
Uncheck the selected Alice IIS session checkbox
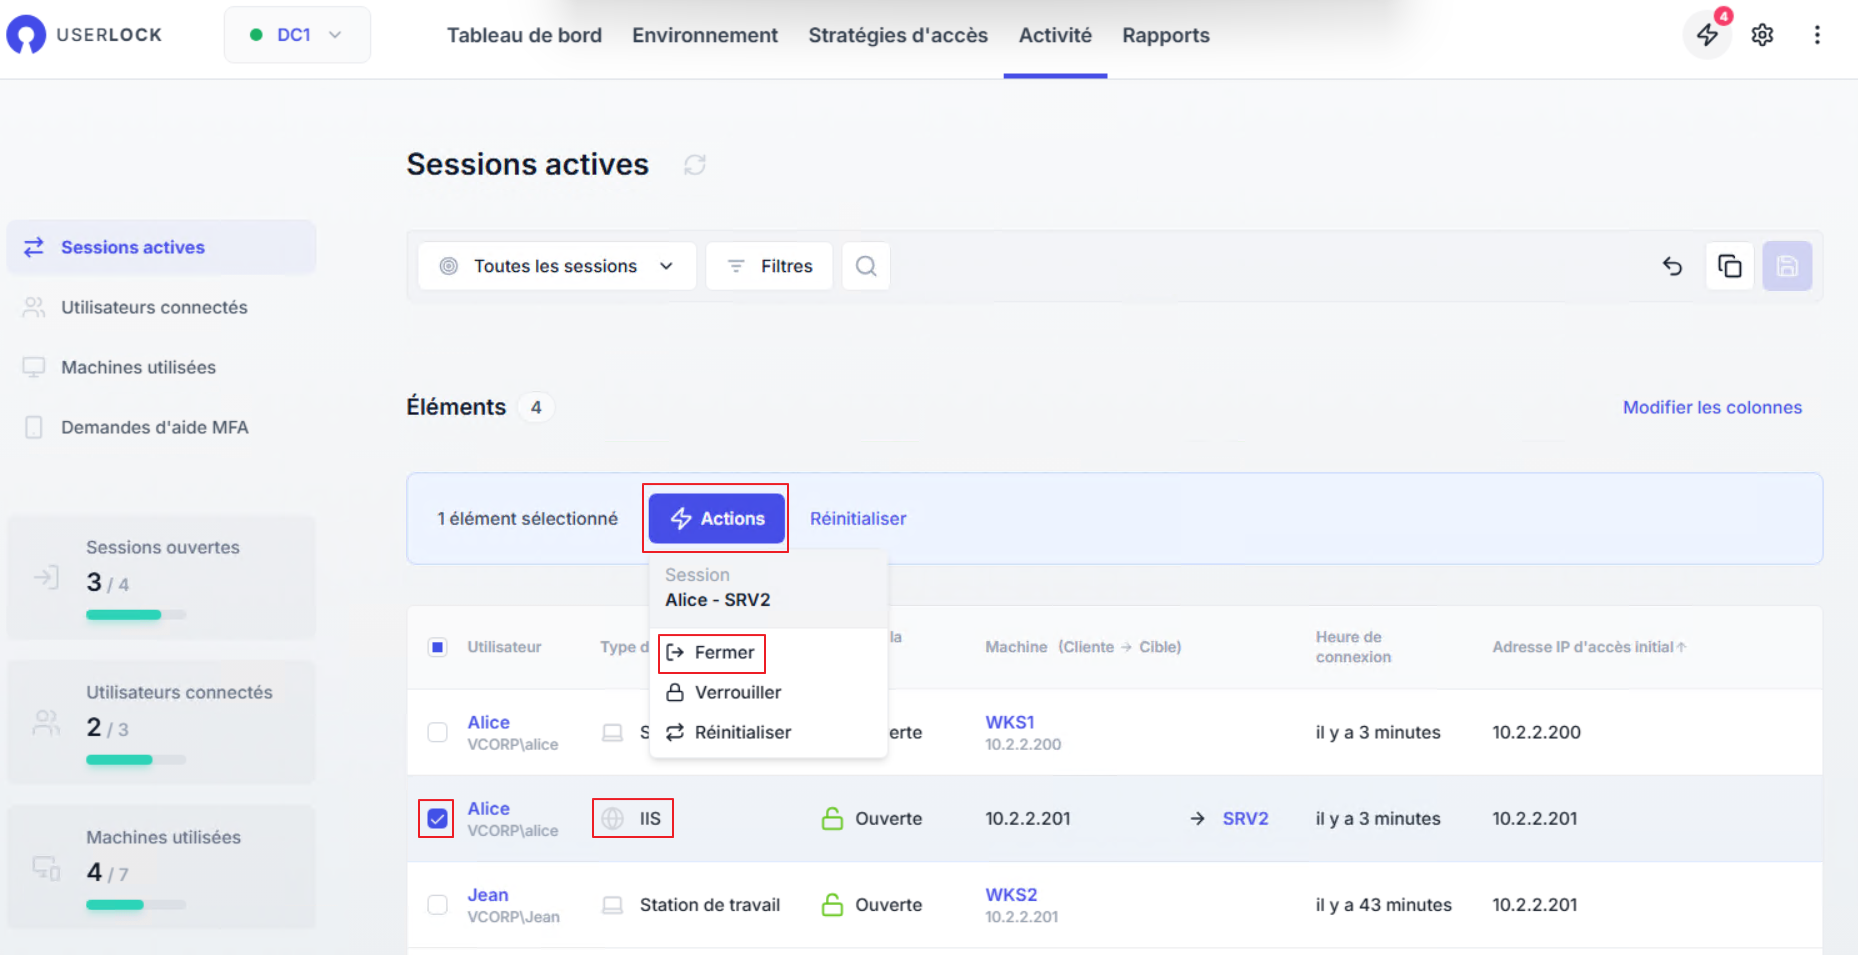click(437, 819)
